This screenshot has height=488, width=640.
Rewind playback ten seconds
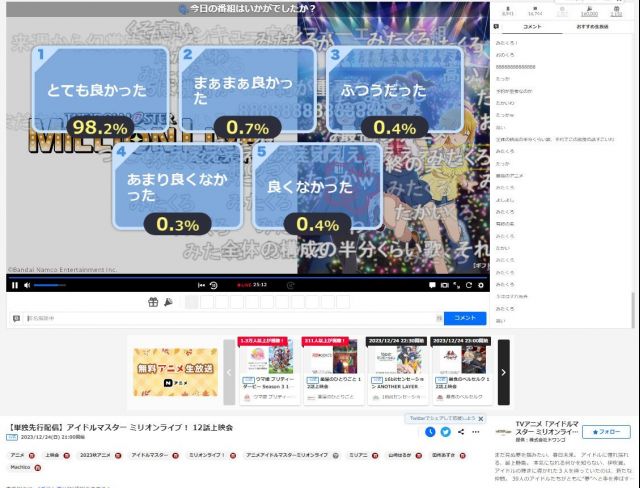click(x=213, y=285)
